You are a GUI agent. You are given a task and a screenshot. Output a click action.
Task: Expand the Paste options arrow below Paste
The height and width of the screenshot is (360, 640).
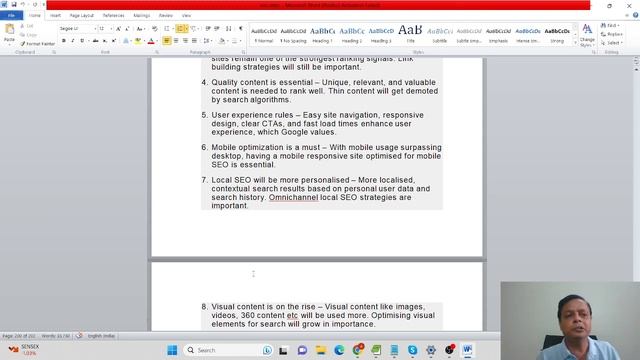coord(9,44)
